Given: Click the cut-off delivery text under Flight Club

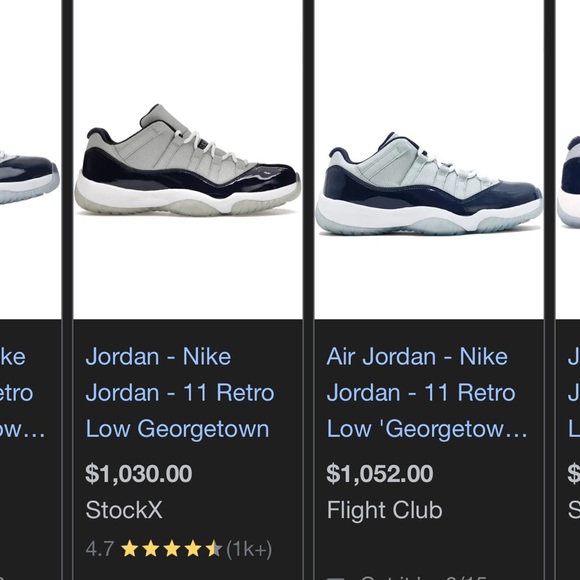Looking at the screenshot, I should tap(422, 577).
